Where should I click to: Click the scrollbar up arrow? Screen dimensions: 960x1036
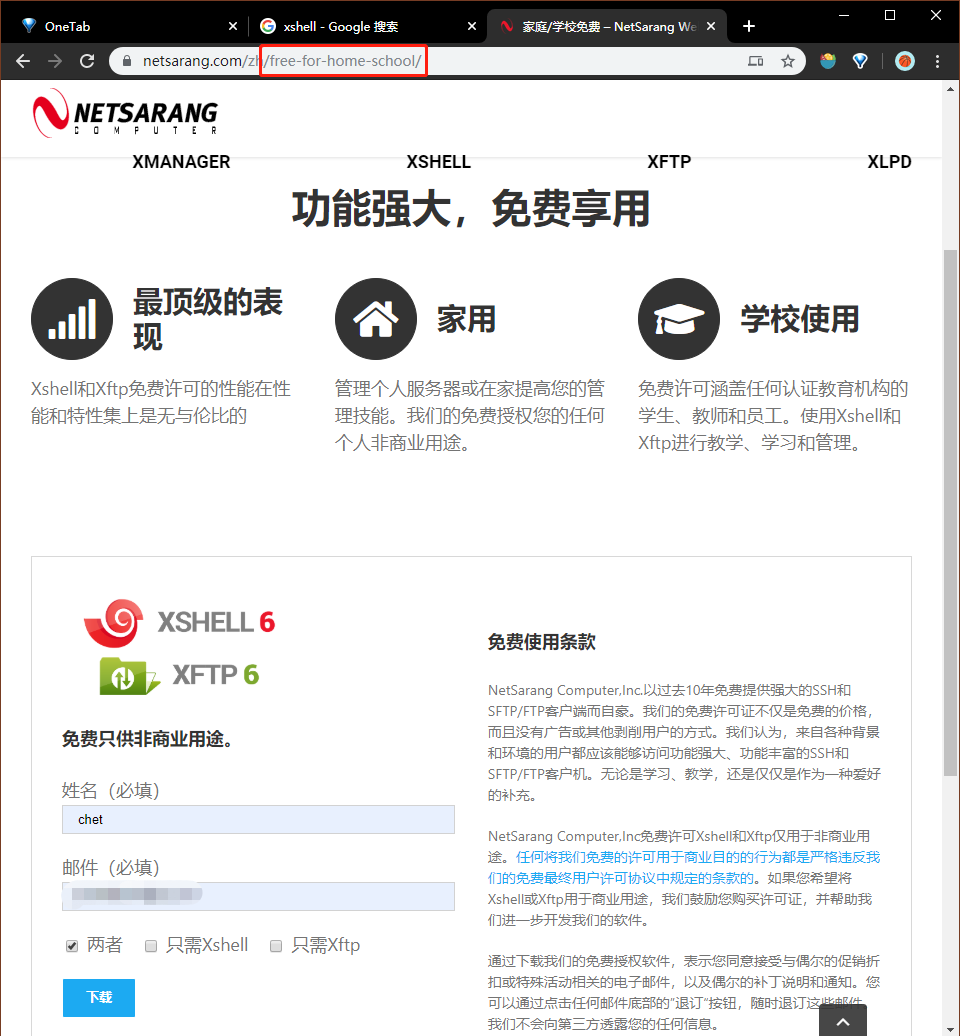click(950, 89)
